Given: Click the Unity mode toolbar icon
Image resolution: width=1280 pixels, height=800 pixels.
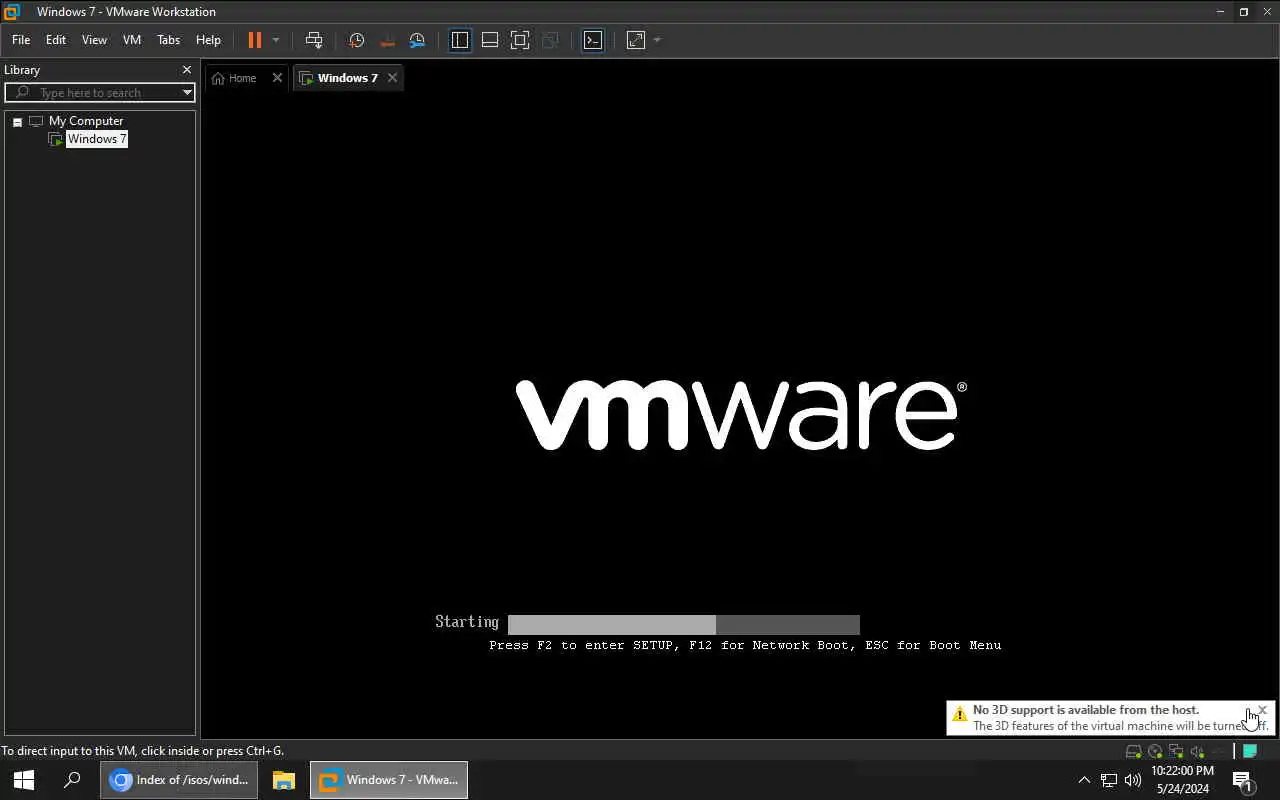Looking at the screenshot, I should [x=550, y=40].
